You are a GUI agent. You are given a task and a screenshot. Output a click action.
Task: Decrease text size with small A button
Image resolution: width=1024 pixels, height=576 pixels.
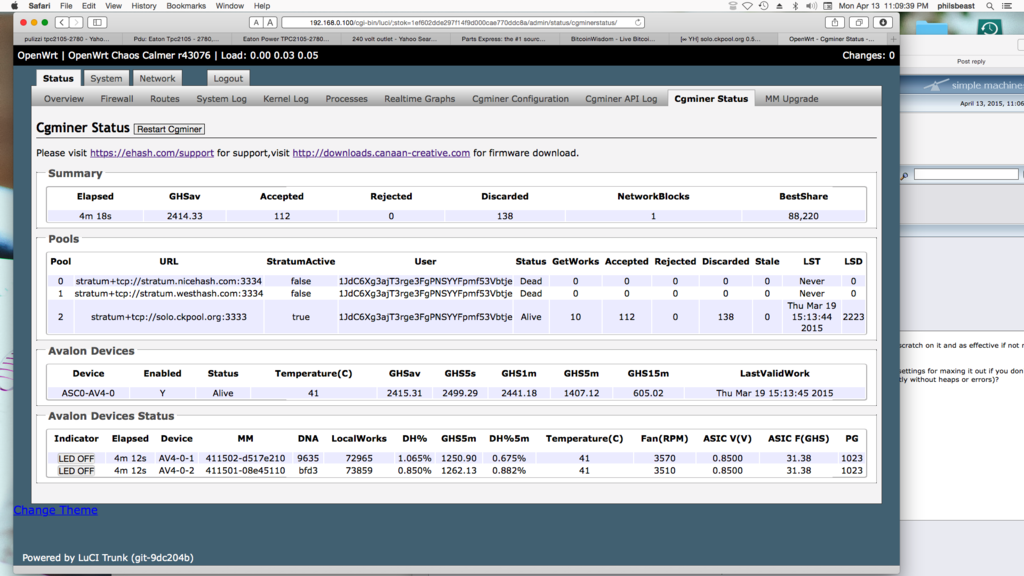(256, 22)
